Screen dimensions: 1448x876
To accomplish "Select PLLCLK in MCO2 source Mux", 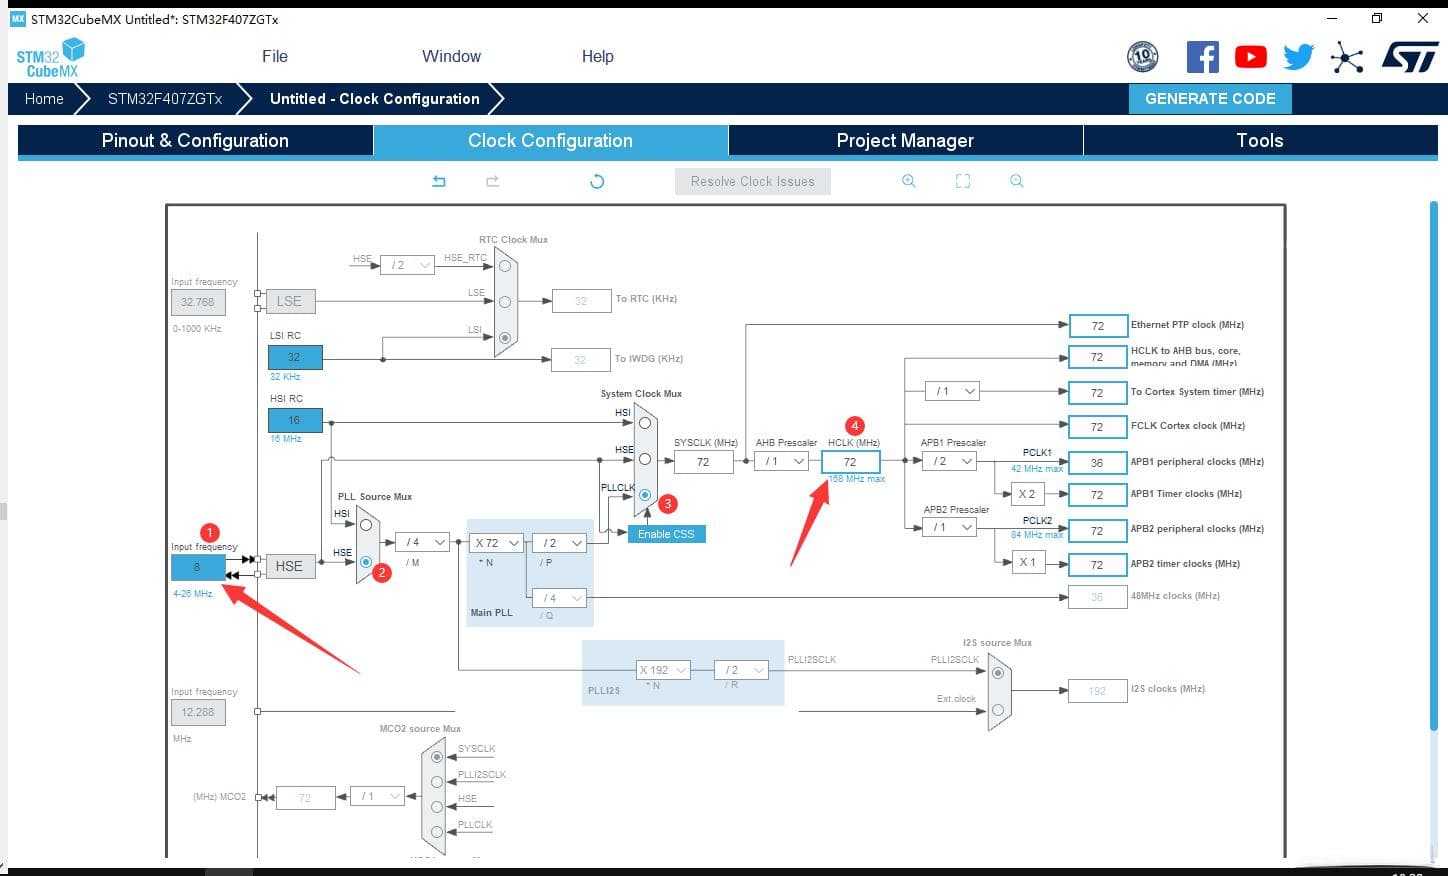I will (437, 832).
